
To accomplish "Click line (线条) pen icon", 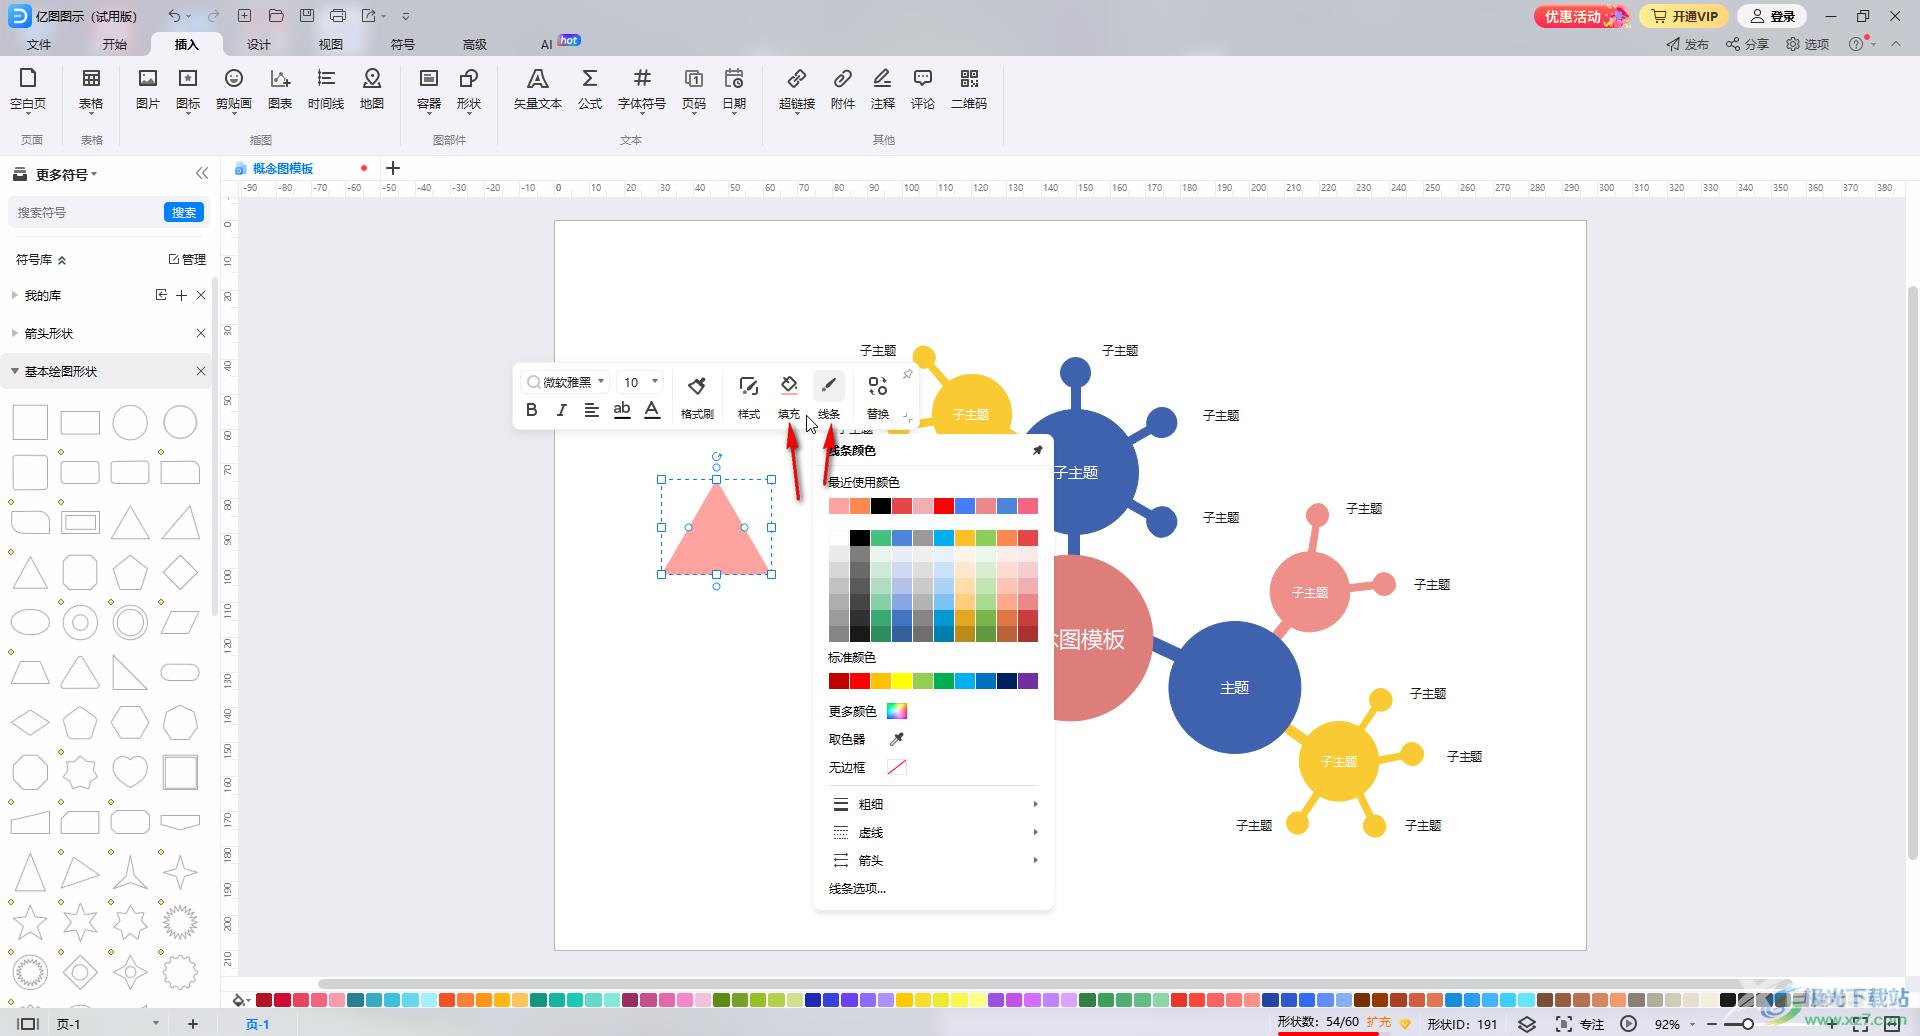I will tap(829, 386).
